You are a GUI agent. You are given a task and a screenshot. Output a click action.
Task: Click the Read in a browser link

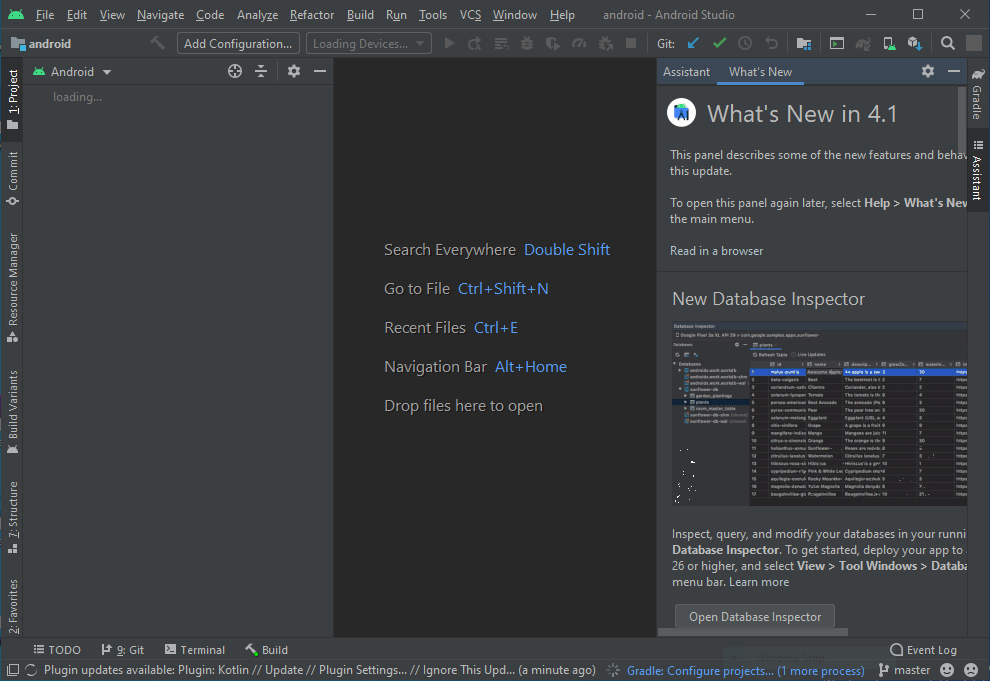(716, 251)
